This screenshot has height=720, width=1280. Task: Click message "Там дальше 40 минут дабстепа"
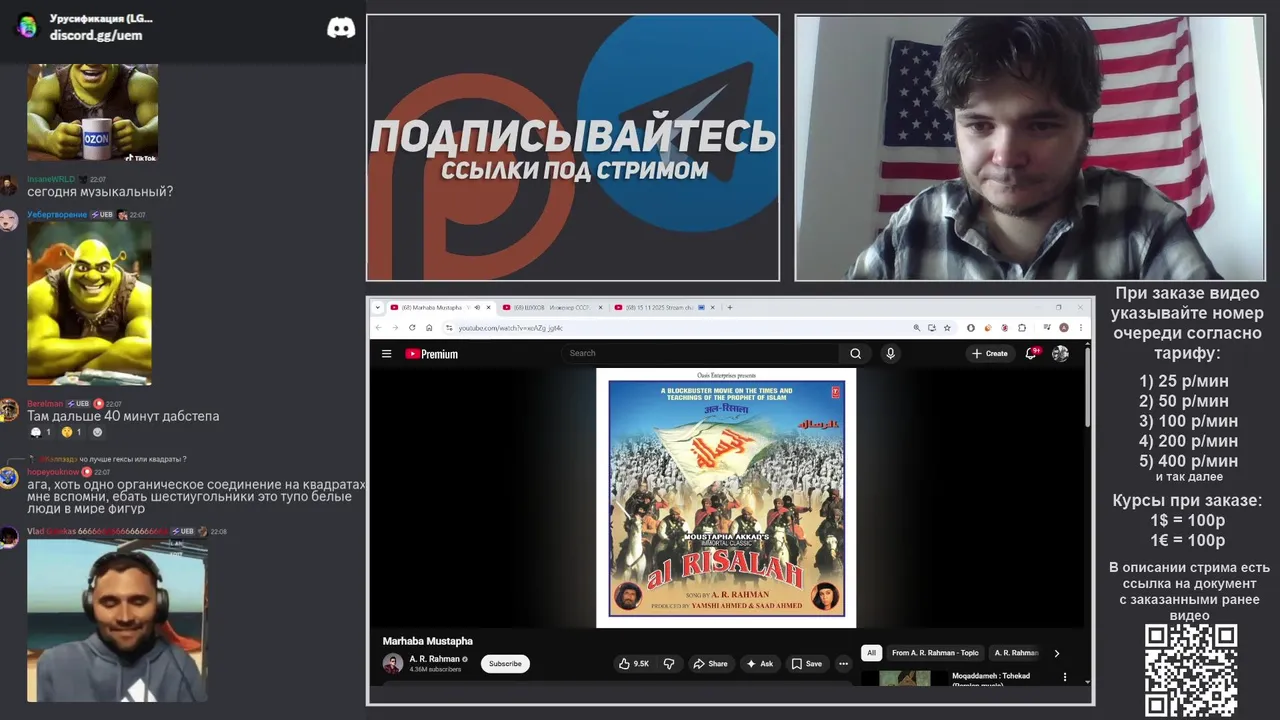coord(123,416)
